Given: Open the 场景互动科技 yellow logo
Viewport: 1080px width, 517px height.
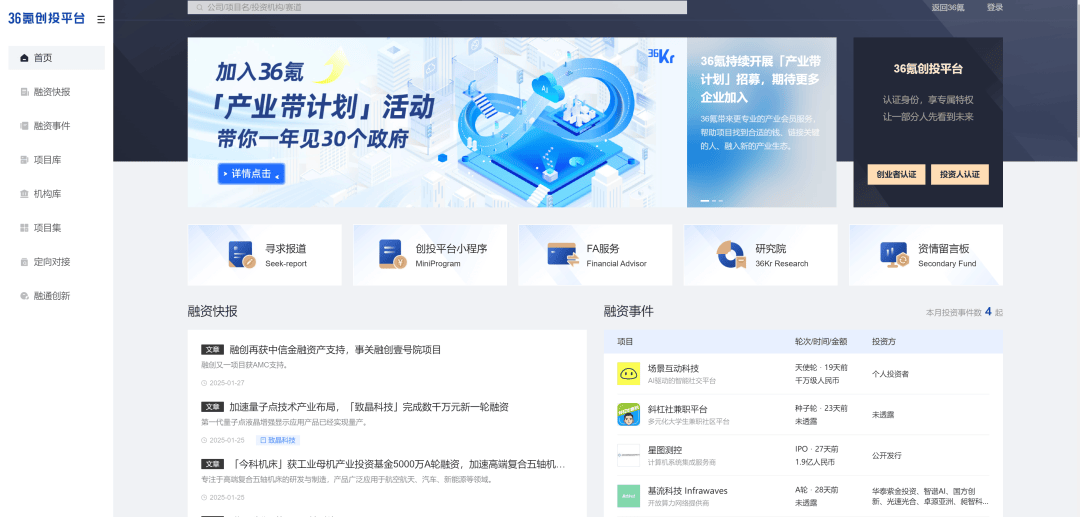Looking at the screenshot, I should 628,374.
